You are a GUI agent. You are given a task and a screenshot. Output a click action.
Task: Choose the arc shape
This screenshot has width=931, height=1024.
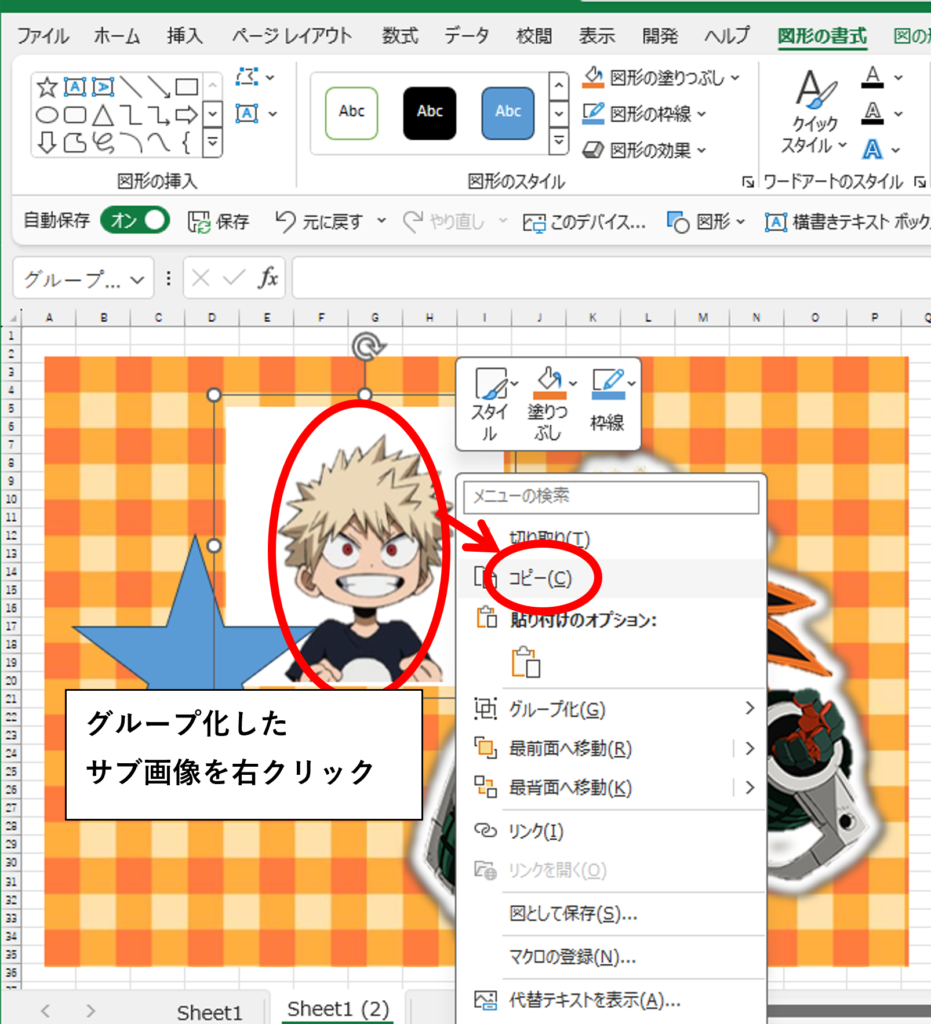131,142
